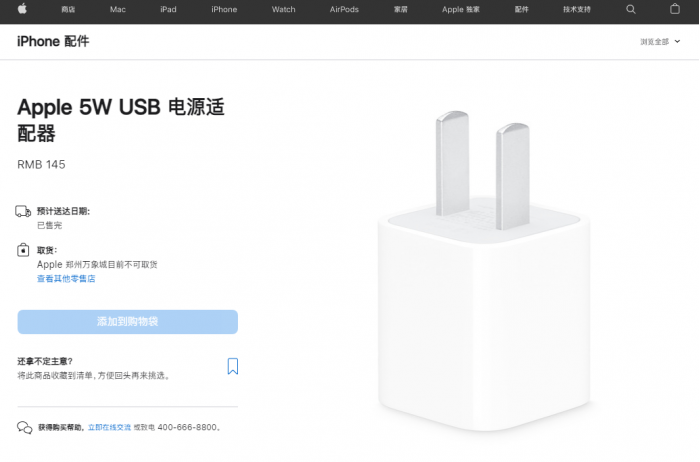700x462 pixels.
Task: Expand the 浏览全部 dropdown
Action: 660,42
